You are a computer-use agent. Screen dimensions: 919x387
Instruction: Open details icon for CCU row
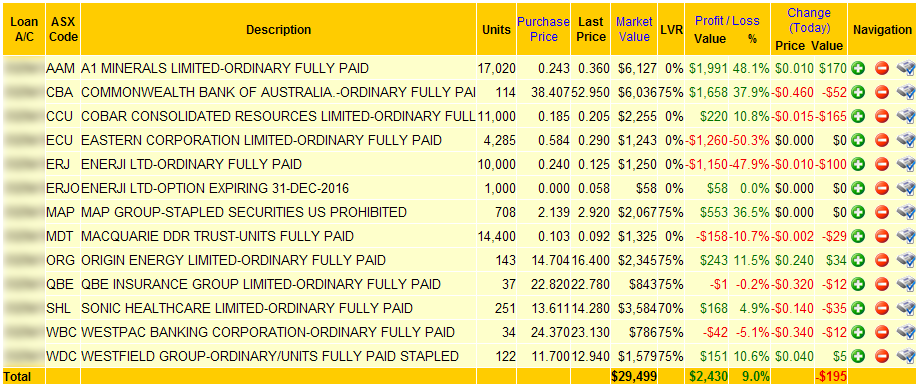point(906,117)
